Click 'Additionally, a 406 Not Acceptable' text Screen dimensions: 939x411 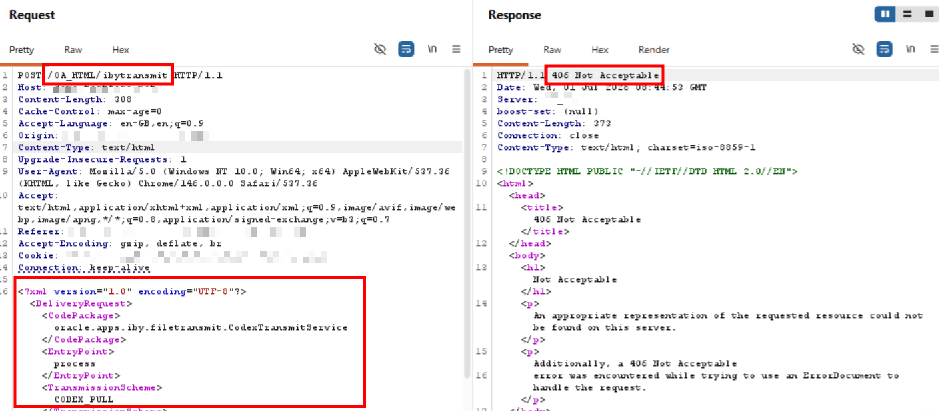tap(635, 363)
